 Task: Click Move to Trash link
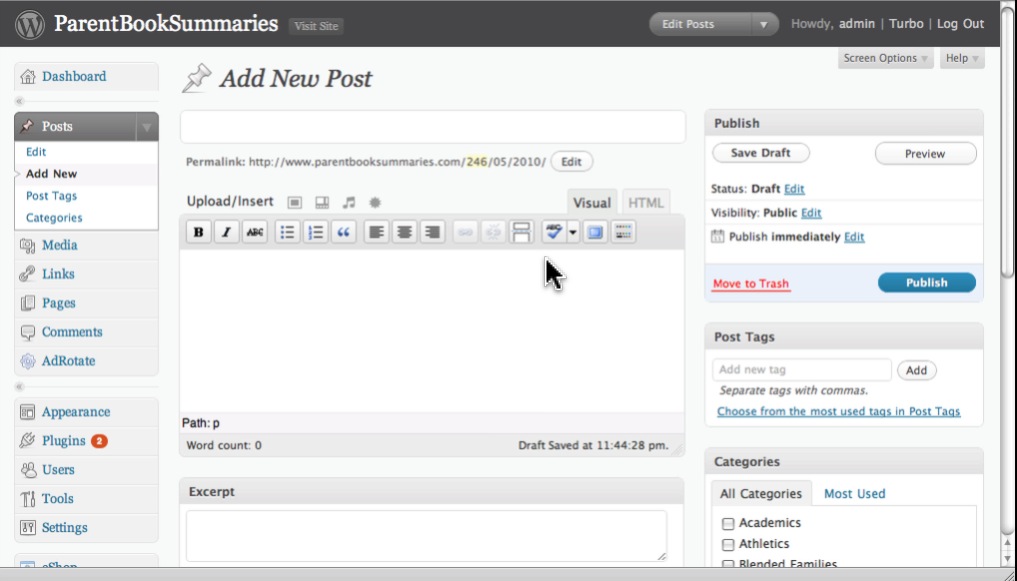751,284
